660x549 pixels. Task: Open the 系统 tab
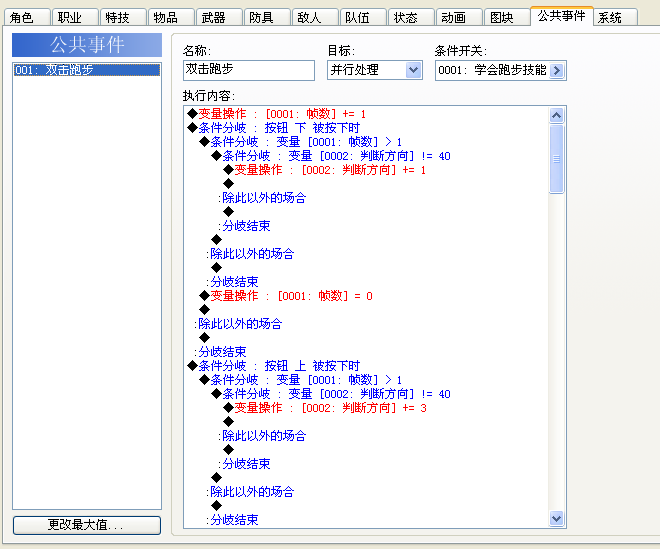click(615, 17)
